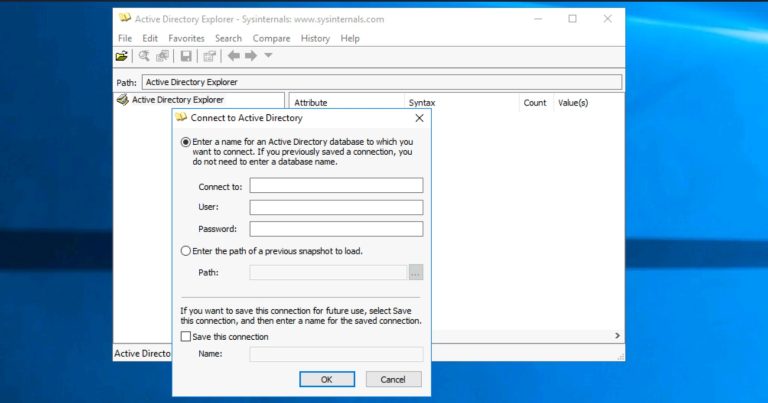Open the history dropdown arrow in toolbar
The width and height of the screenshot is (768, 403).
tap(268, 56)
